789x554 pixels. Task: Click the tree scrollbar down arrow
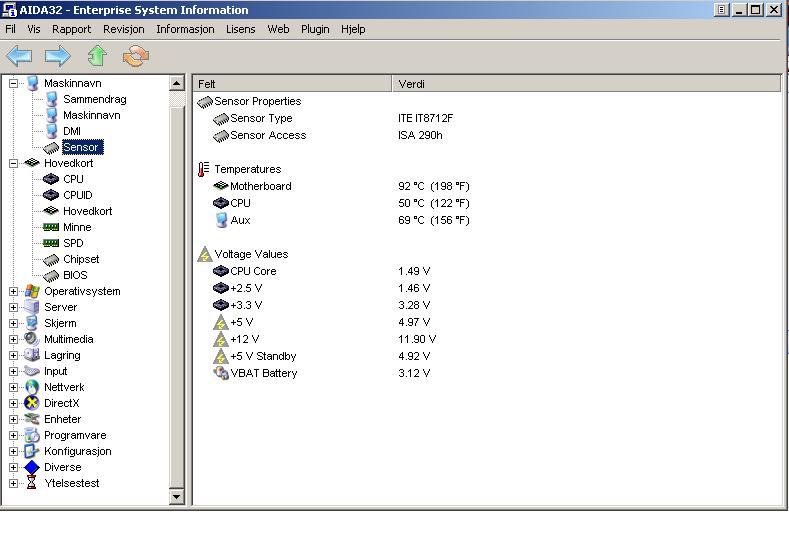(177, 497)
